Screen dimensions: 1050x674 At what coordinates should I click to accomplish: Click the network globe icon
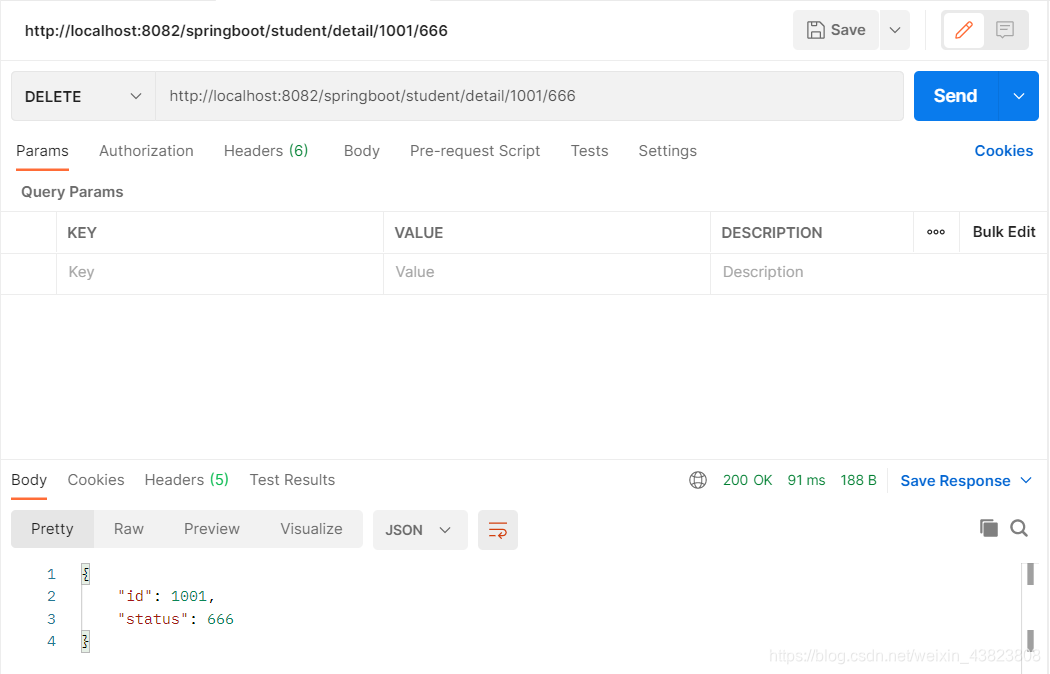[698, 481]
